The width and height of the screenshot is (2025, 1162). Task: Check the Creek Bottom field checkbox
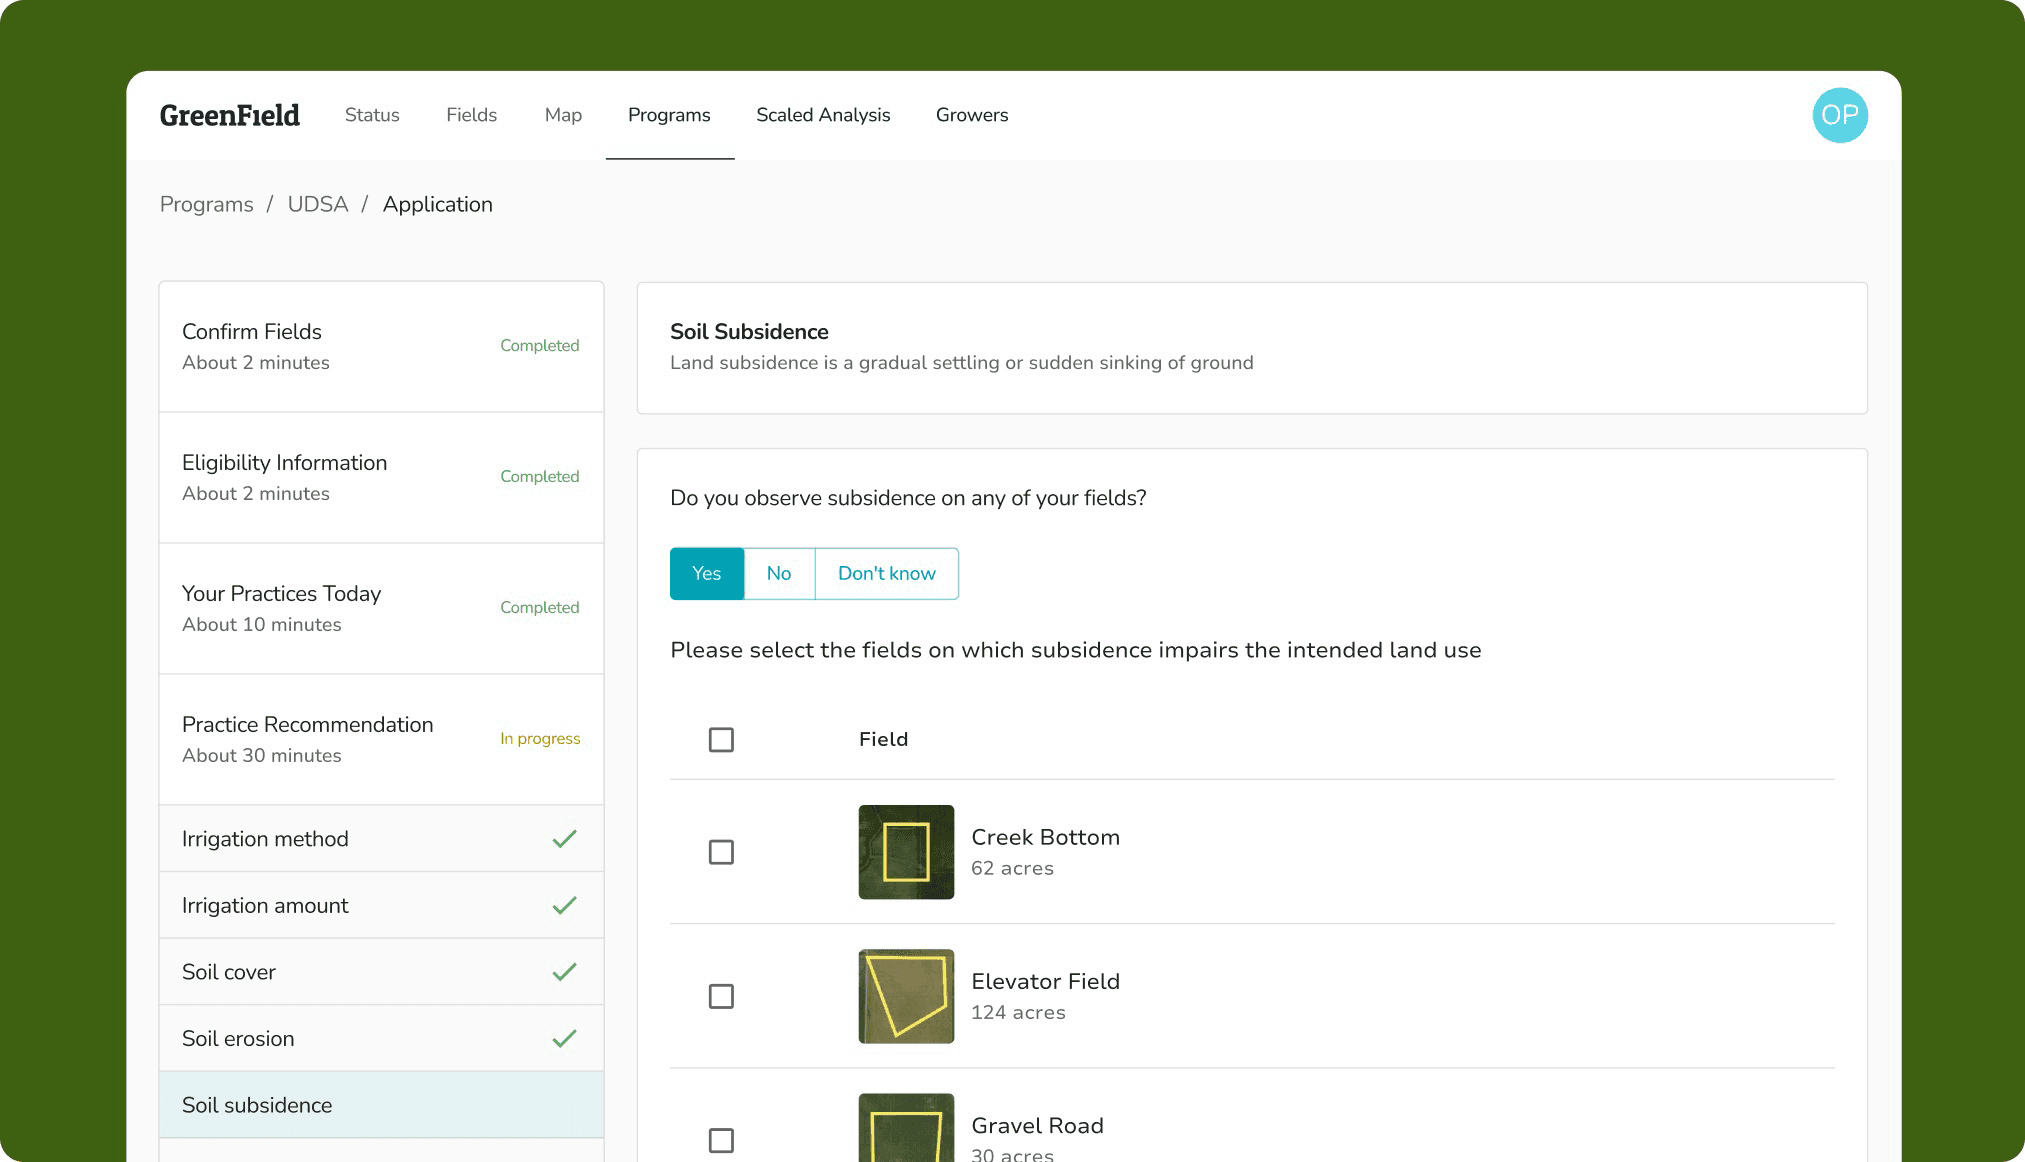point(721,852)
